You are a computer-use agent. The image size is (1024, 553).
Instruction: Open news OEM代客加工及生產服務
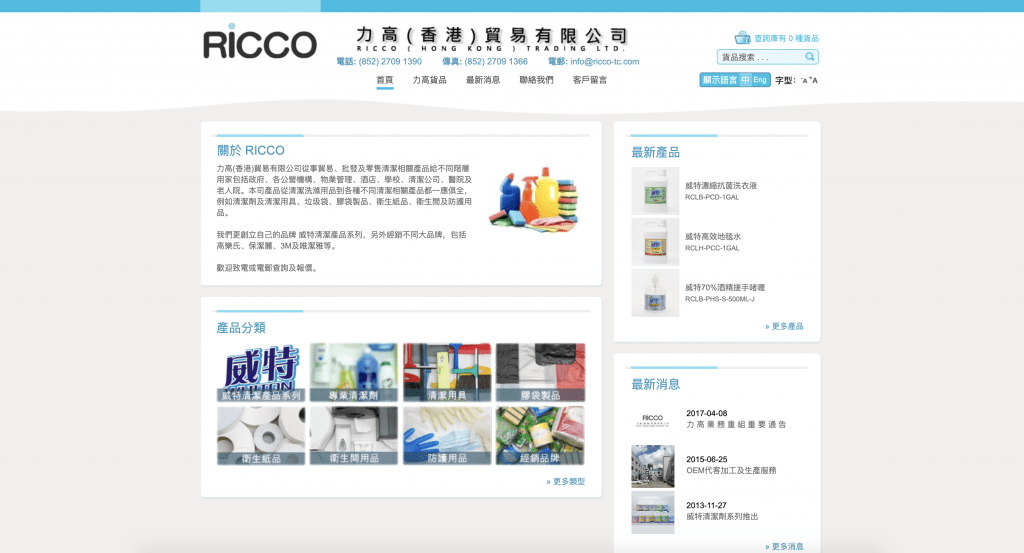(731, 471)
